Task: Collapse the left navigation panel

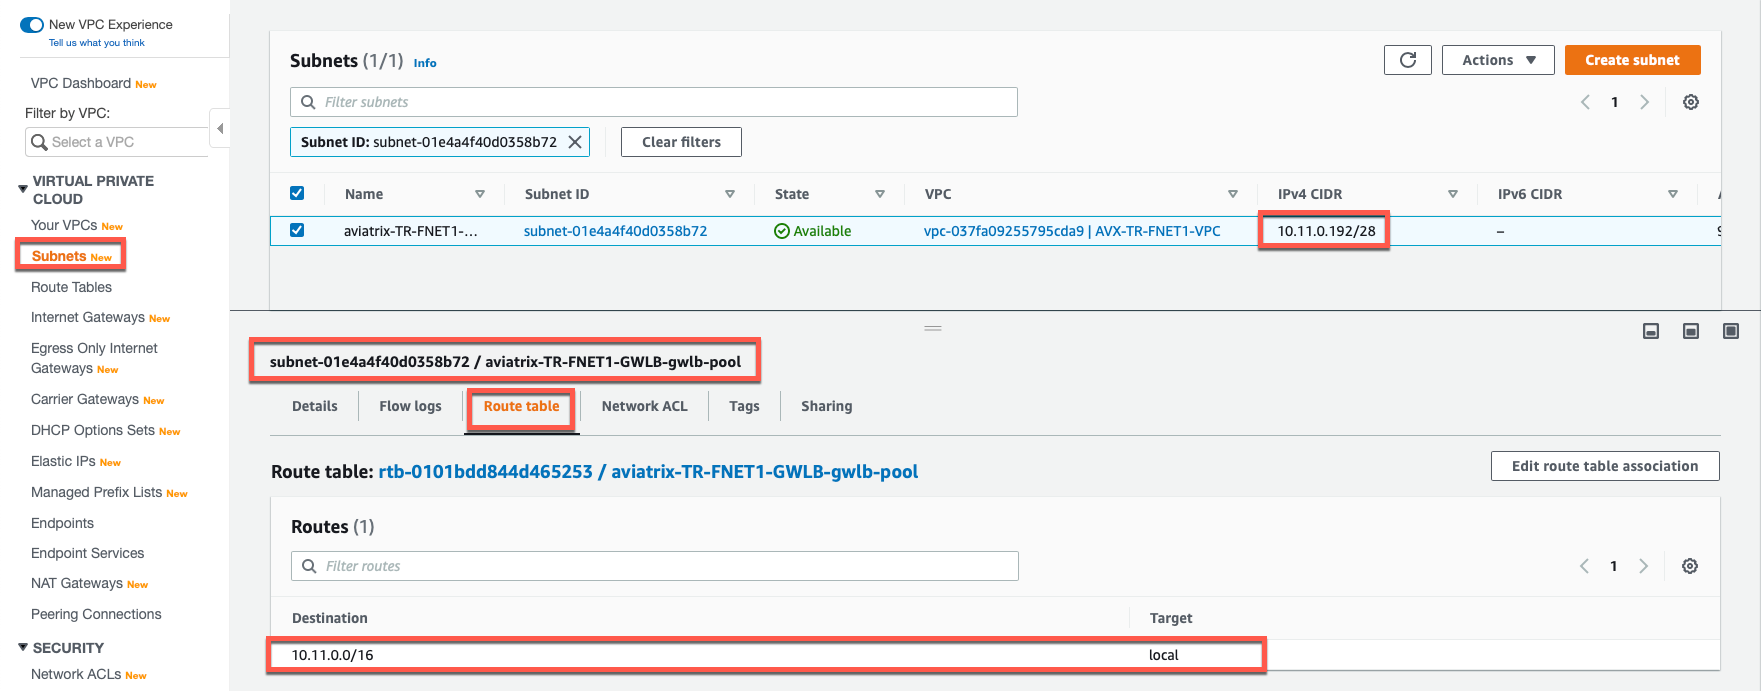Action: coord(220,128)
